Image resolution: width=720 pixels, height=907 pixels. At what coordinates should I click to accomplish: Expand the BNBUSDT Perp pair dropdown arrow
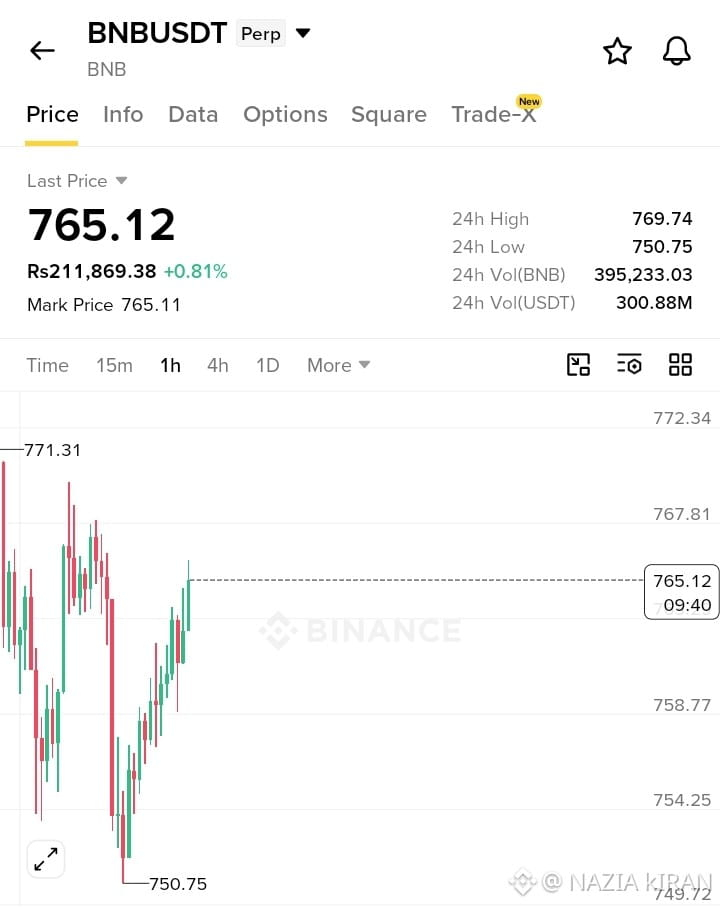click(303, 33)
